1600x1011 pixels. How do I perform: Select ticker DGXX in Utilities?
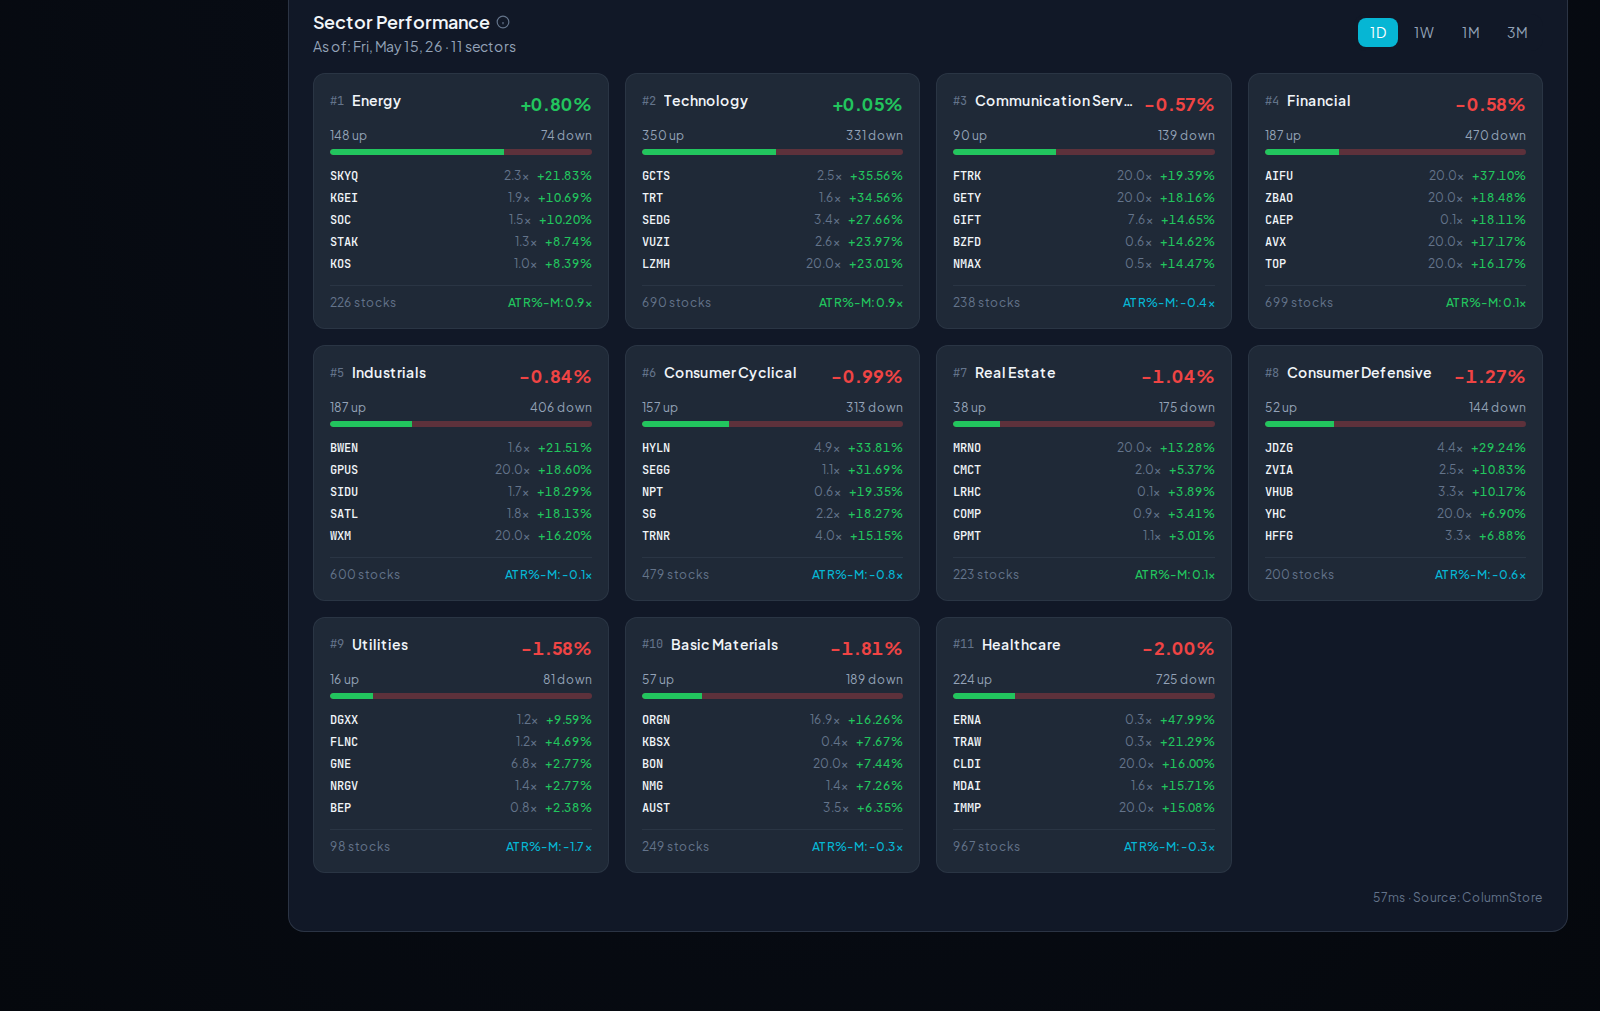tap(344, 720)
